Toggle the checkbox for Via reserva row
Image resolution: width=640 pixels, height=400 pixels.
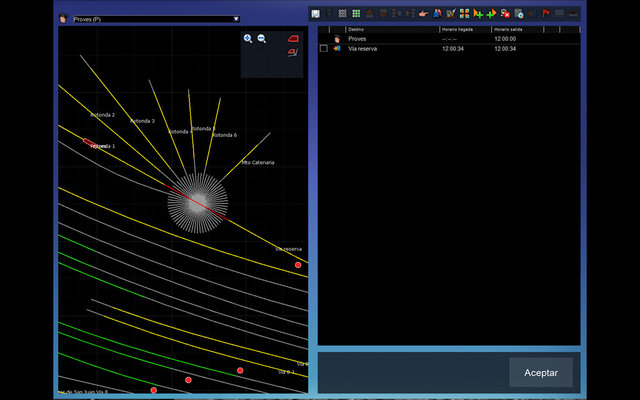click(x=323, y=48)
